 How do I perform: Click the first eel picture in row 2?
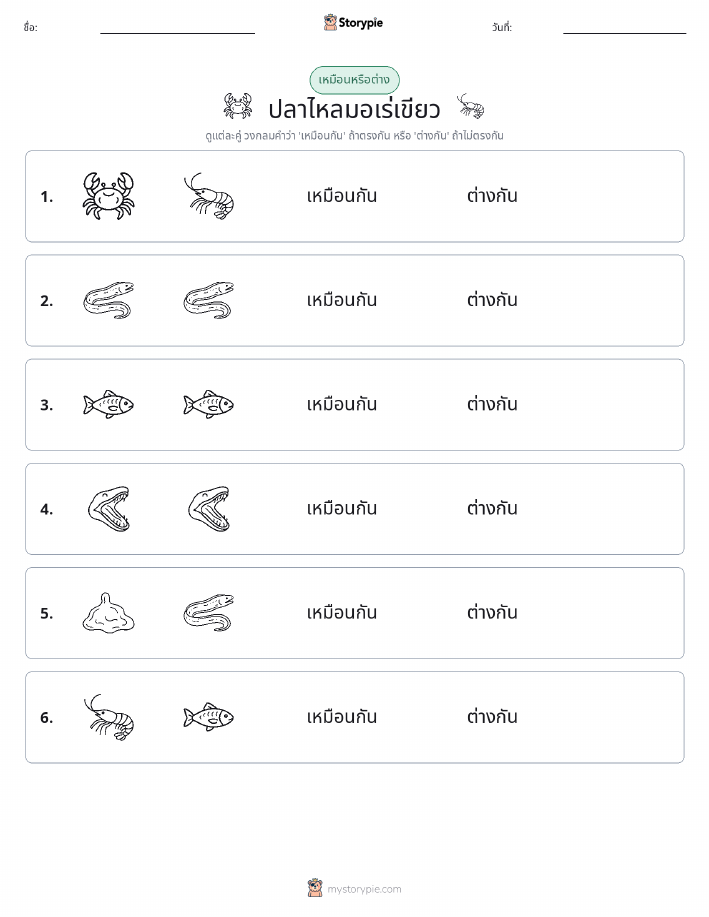(108, 300)
